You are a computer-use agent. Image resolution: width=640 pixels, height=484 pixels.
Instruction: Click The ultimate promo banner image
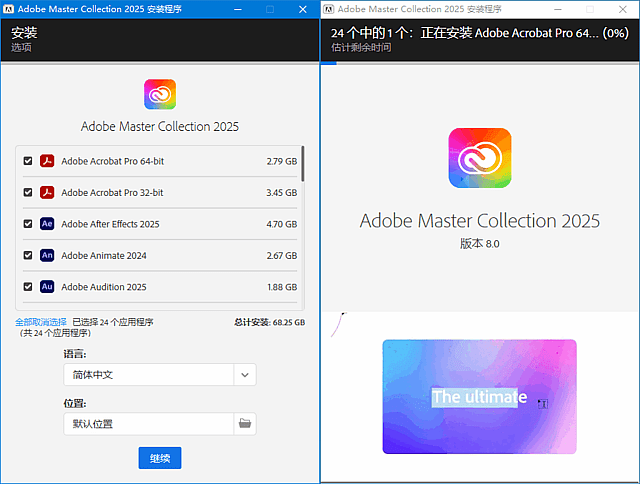480,397
